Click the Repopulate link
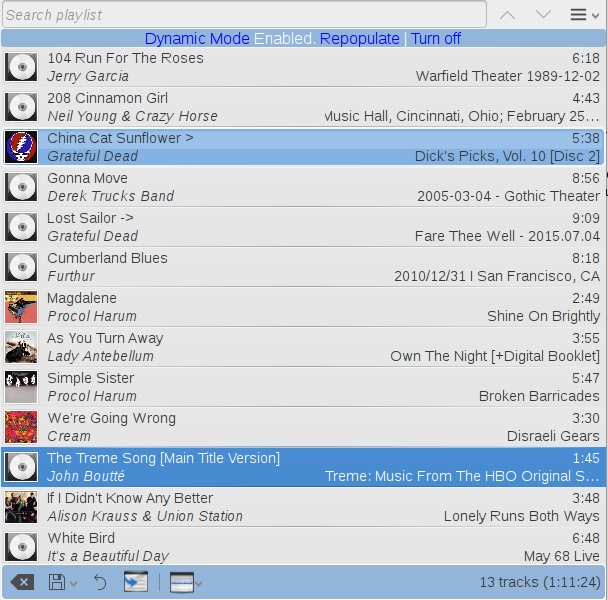Viewport: 608px width, 600px height. tap(359, 39)
